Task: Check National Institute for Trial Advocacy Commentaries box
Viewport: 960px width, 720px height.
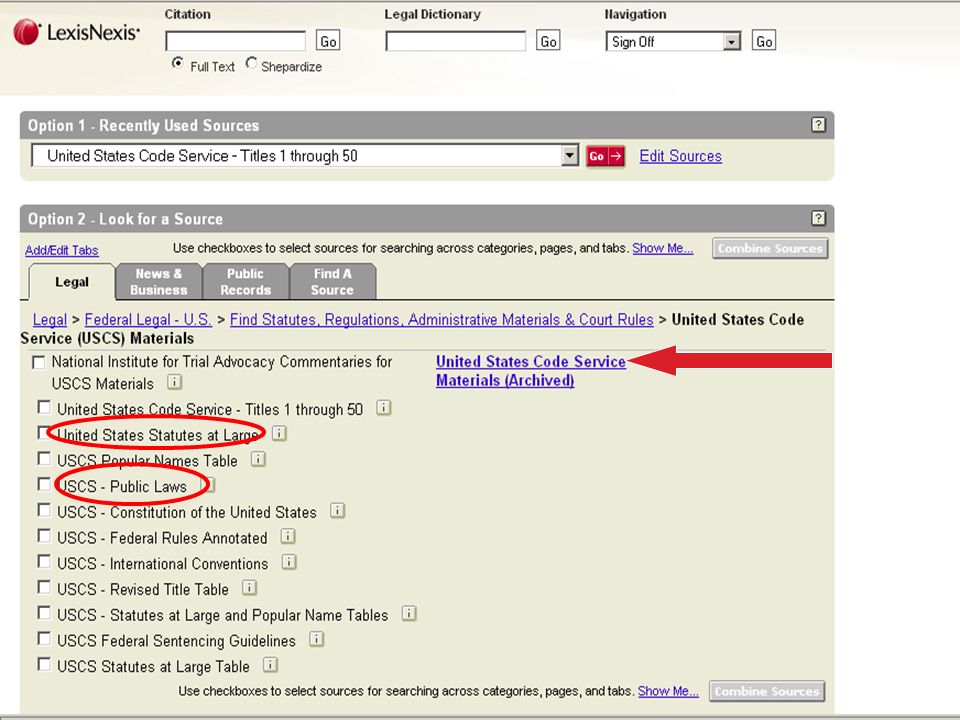Action: point(39,362)
